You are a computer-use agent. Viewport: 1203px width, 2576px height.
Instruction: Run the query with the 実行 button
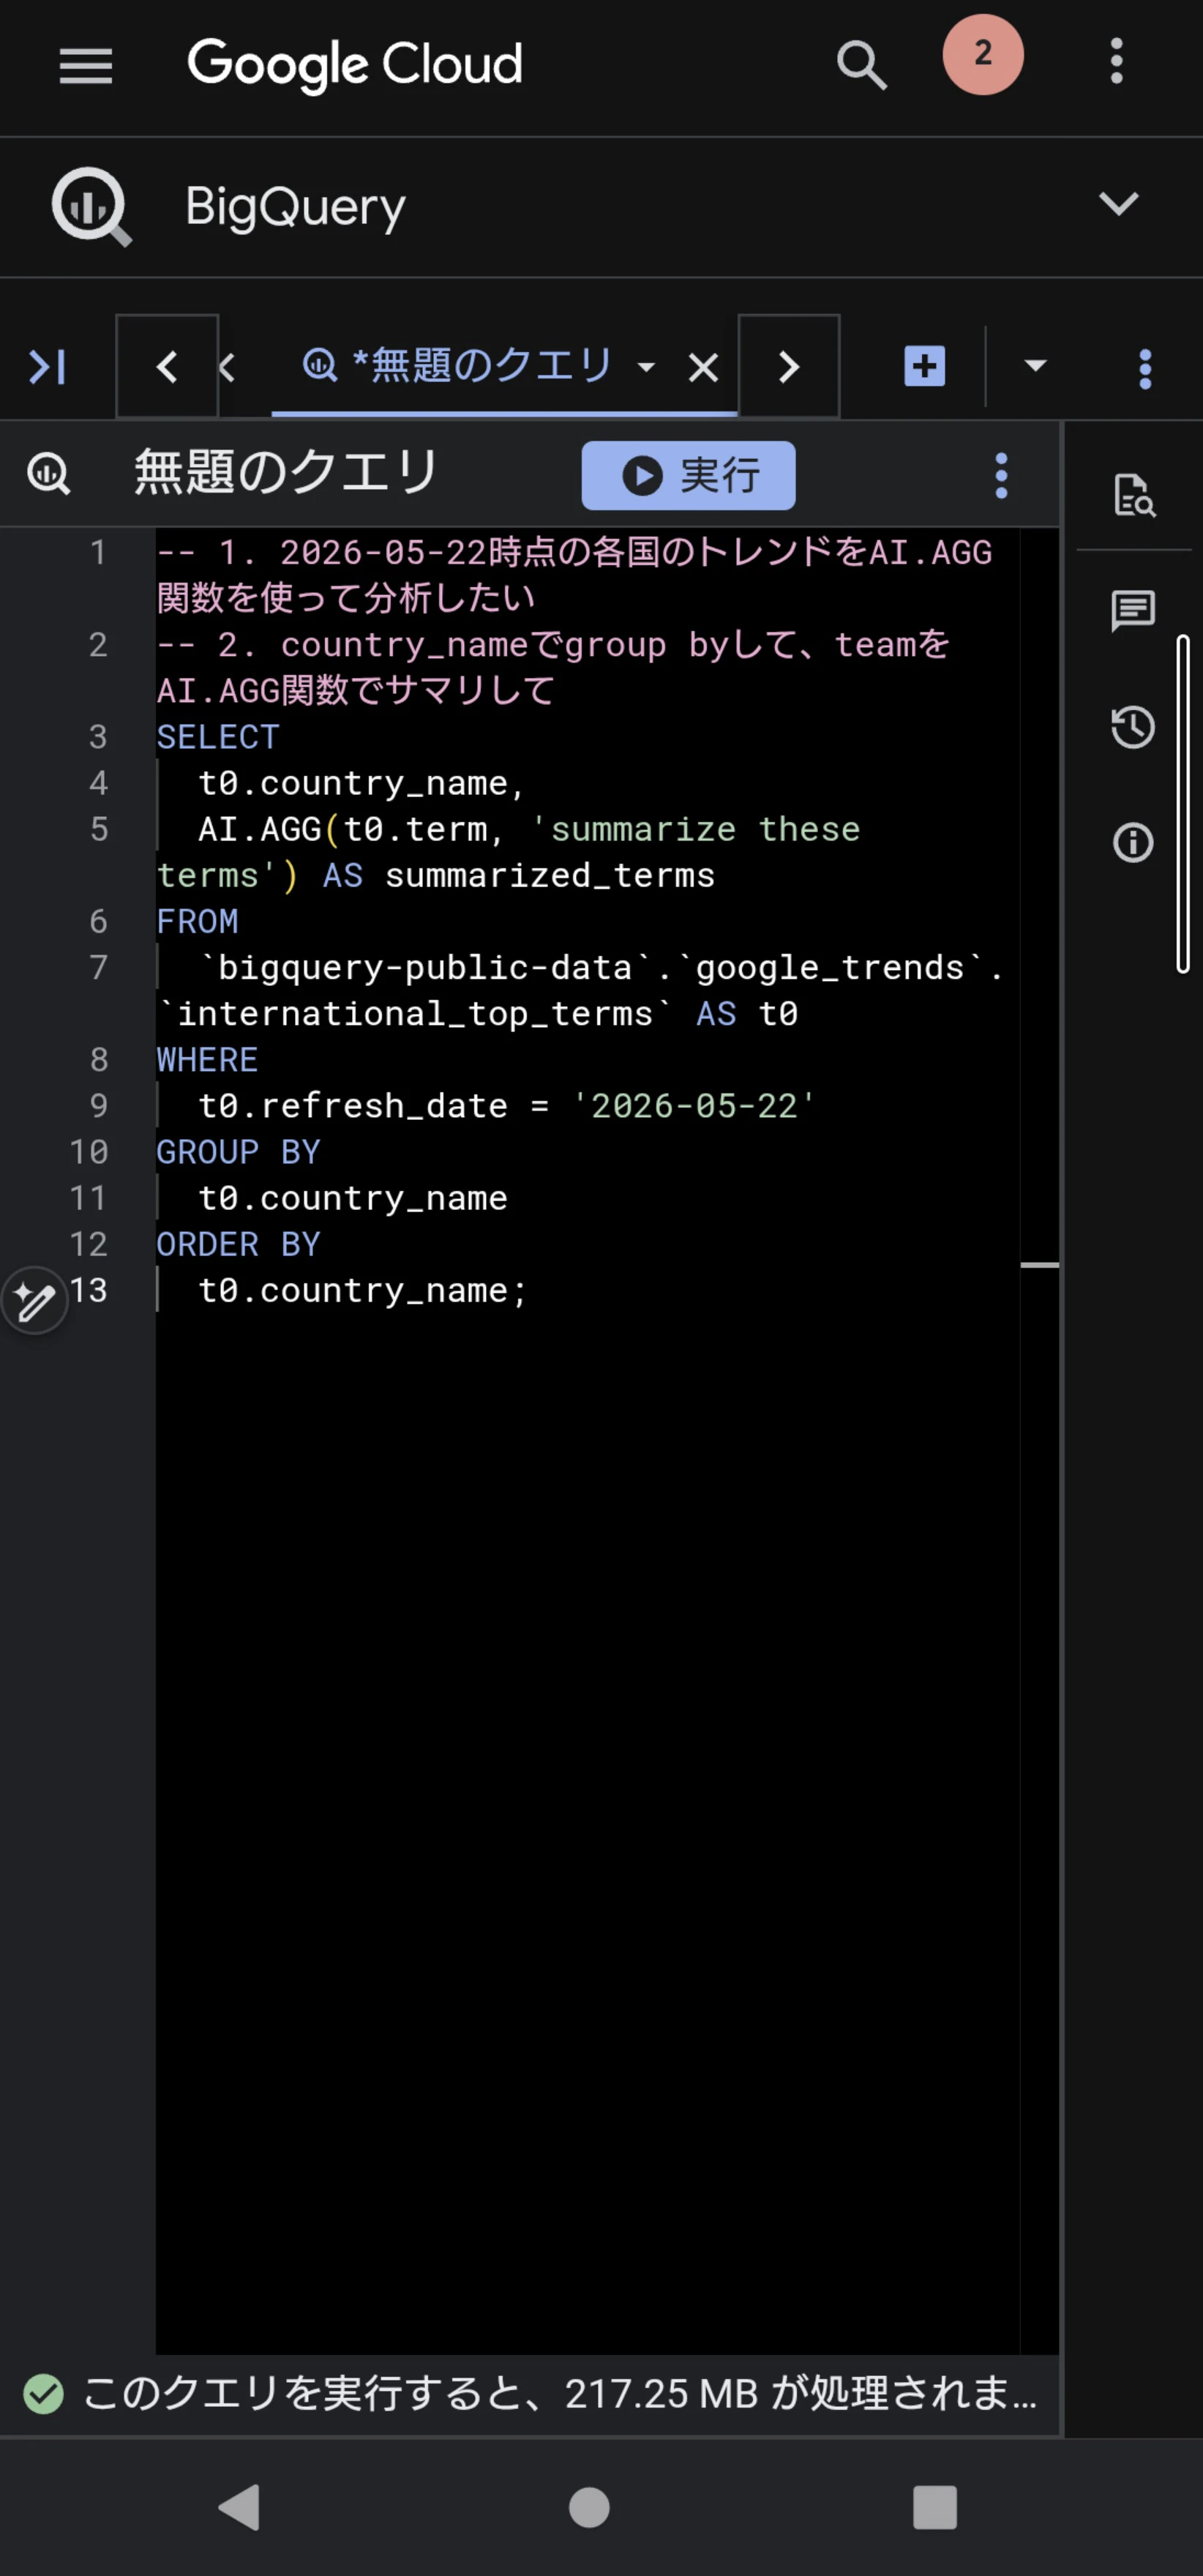pyautogui.click(x=688, y=475)
